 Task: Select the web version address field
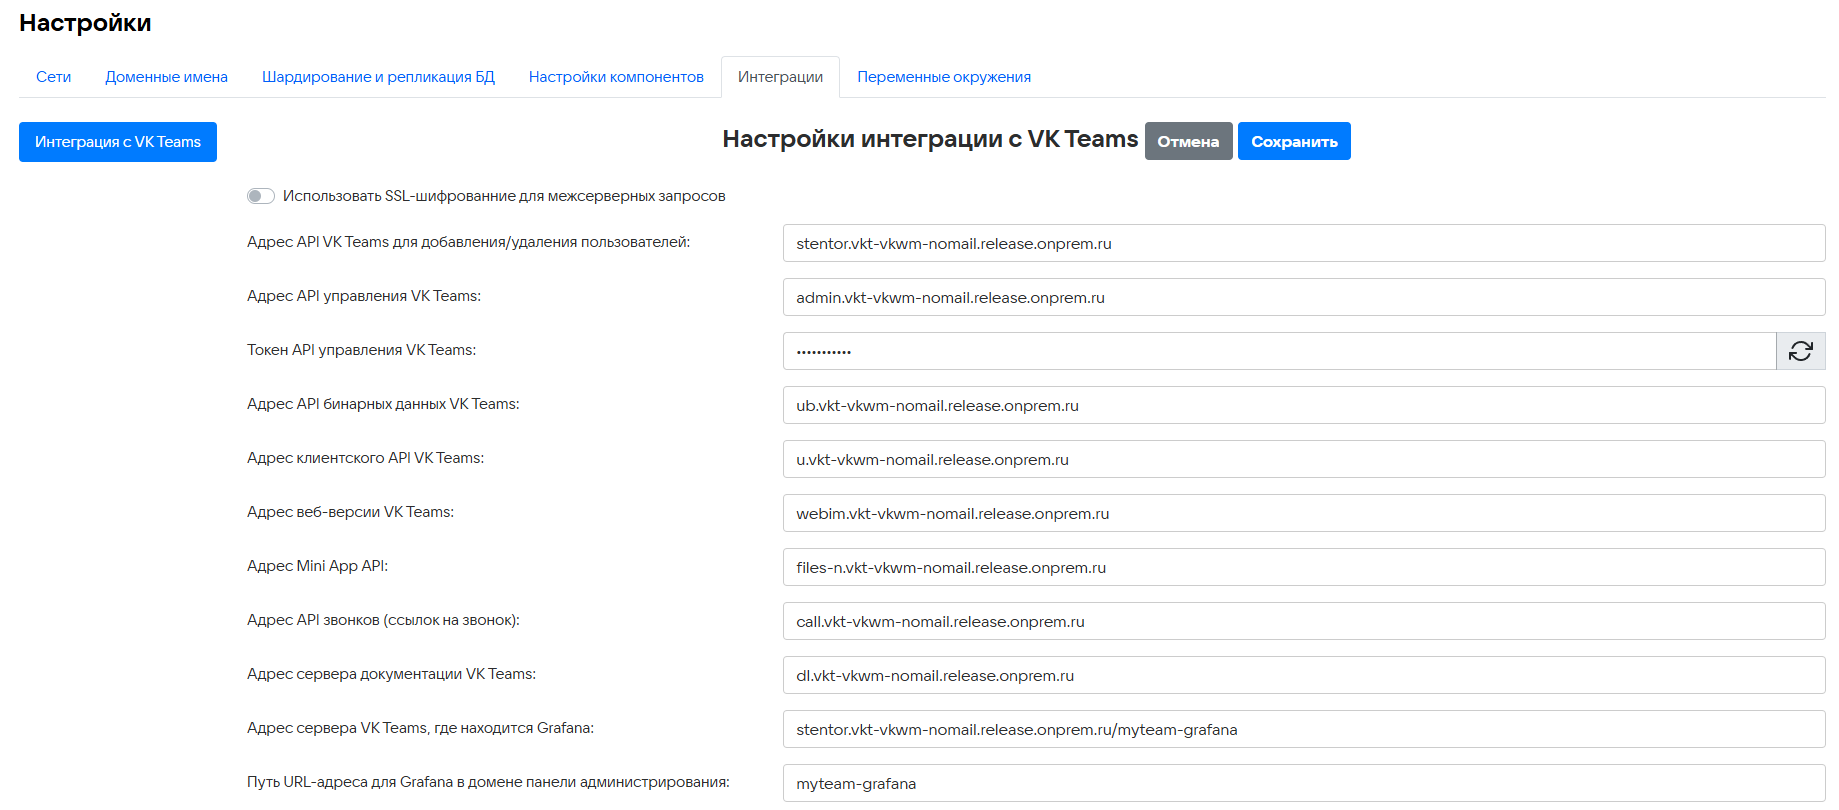1303,513
